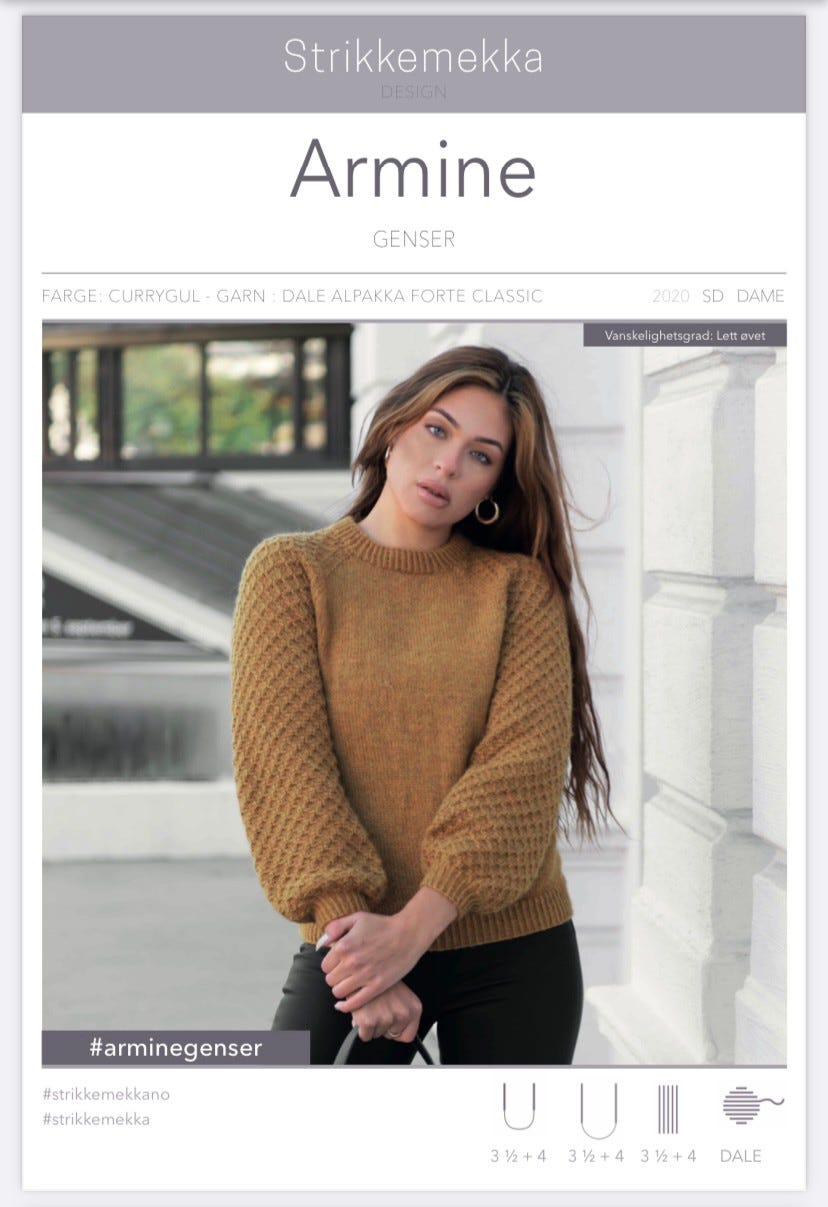Click the Vanskelighetsgrad: Lett øvet badge
The width and height of the screenshot is (828, 1207).
click(x=685, y=335)
